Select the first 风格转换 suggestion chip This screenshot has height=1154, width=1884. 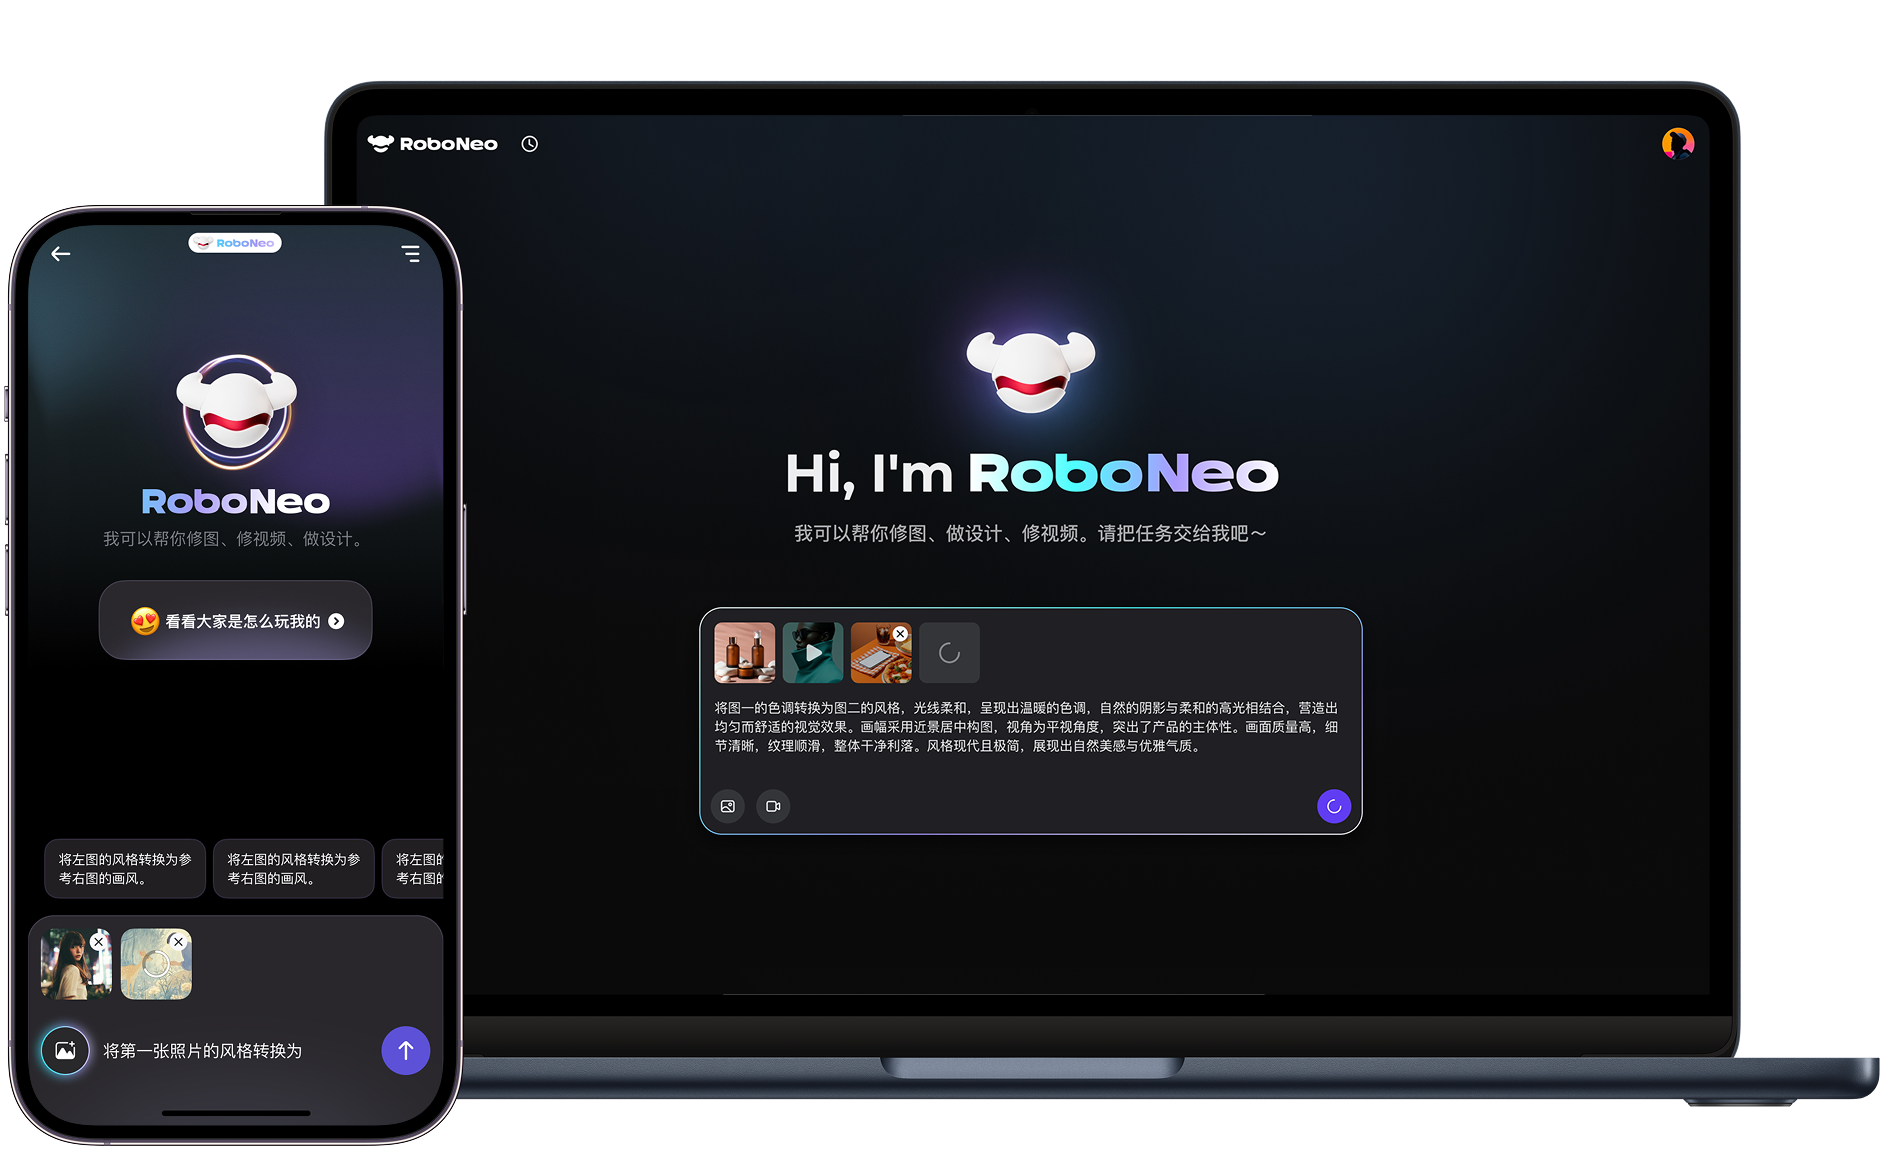[124, 867]
